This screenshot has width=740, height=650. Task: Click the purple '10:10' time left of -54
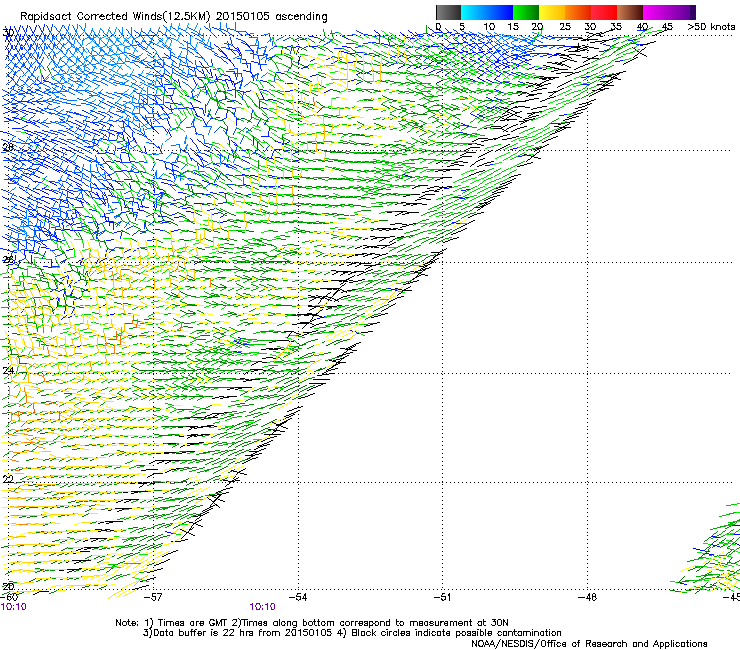[x=262, y=607]
